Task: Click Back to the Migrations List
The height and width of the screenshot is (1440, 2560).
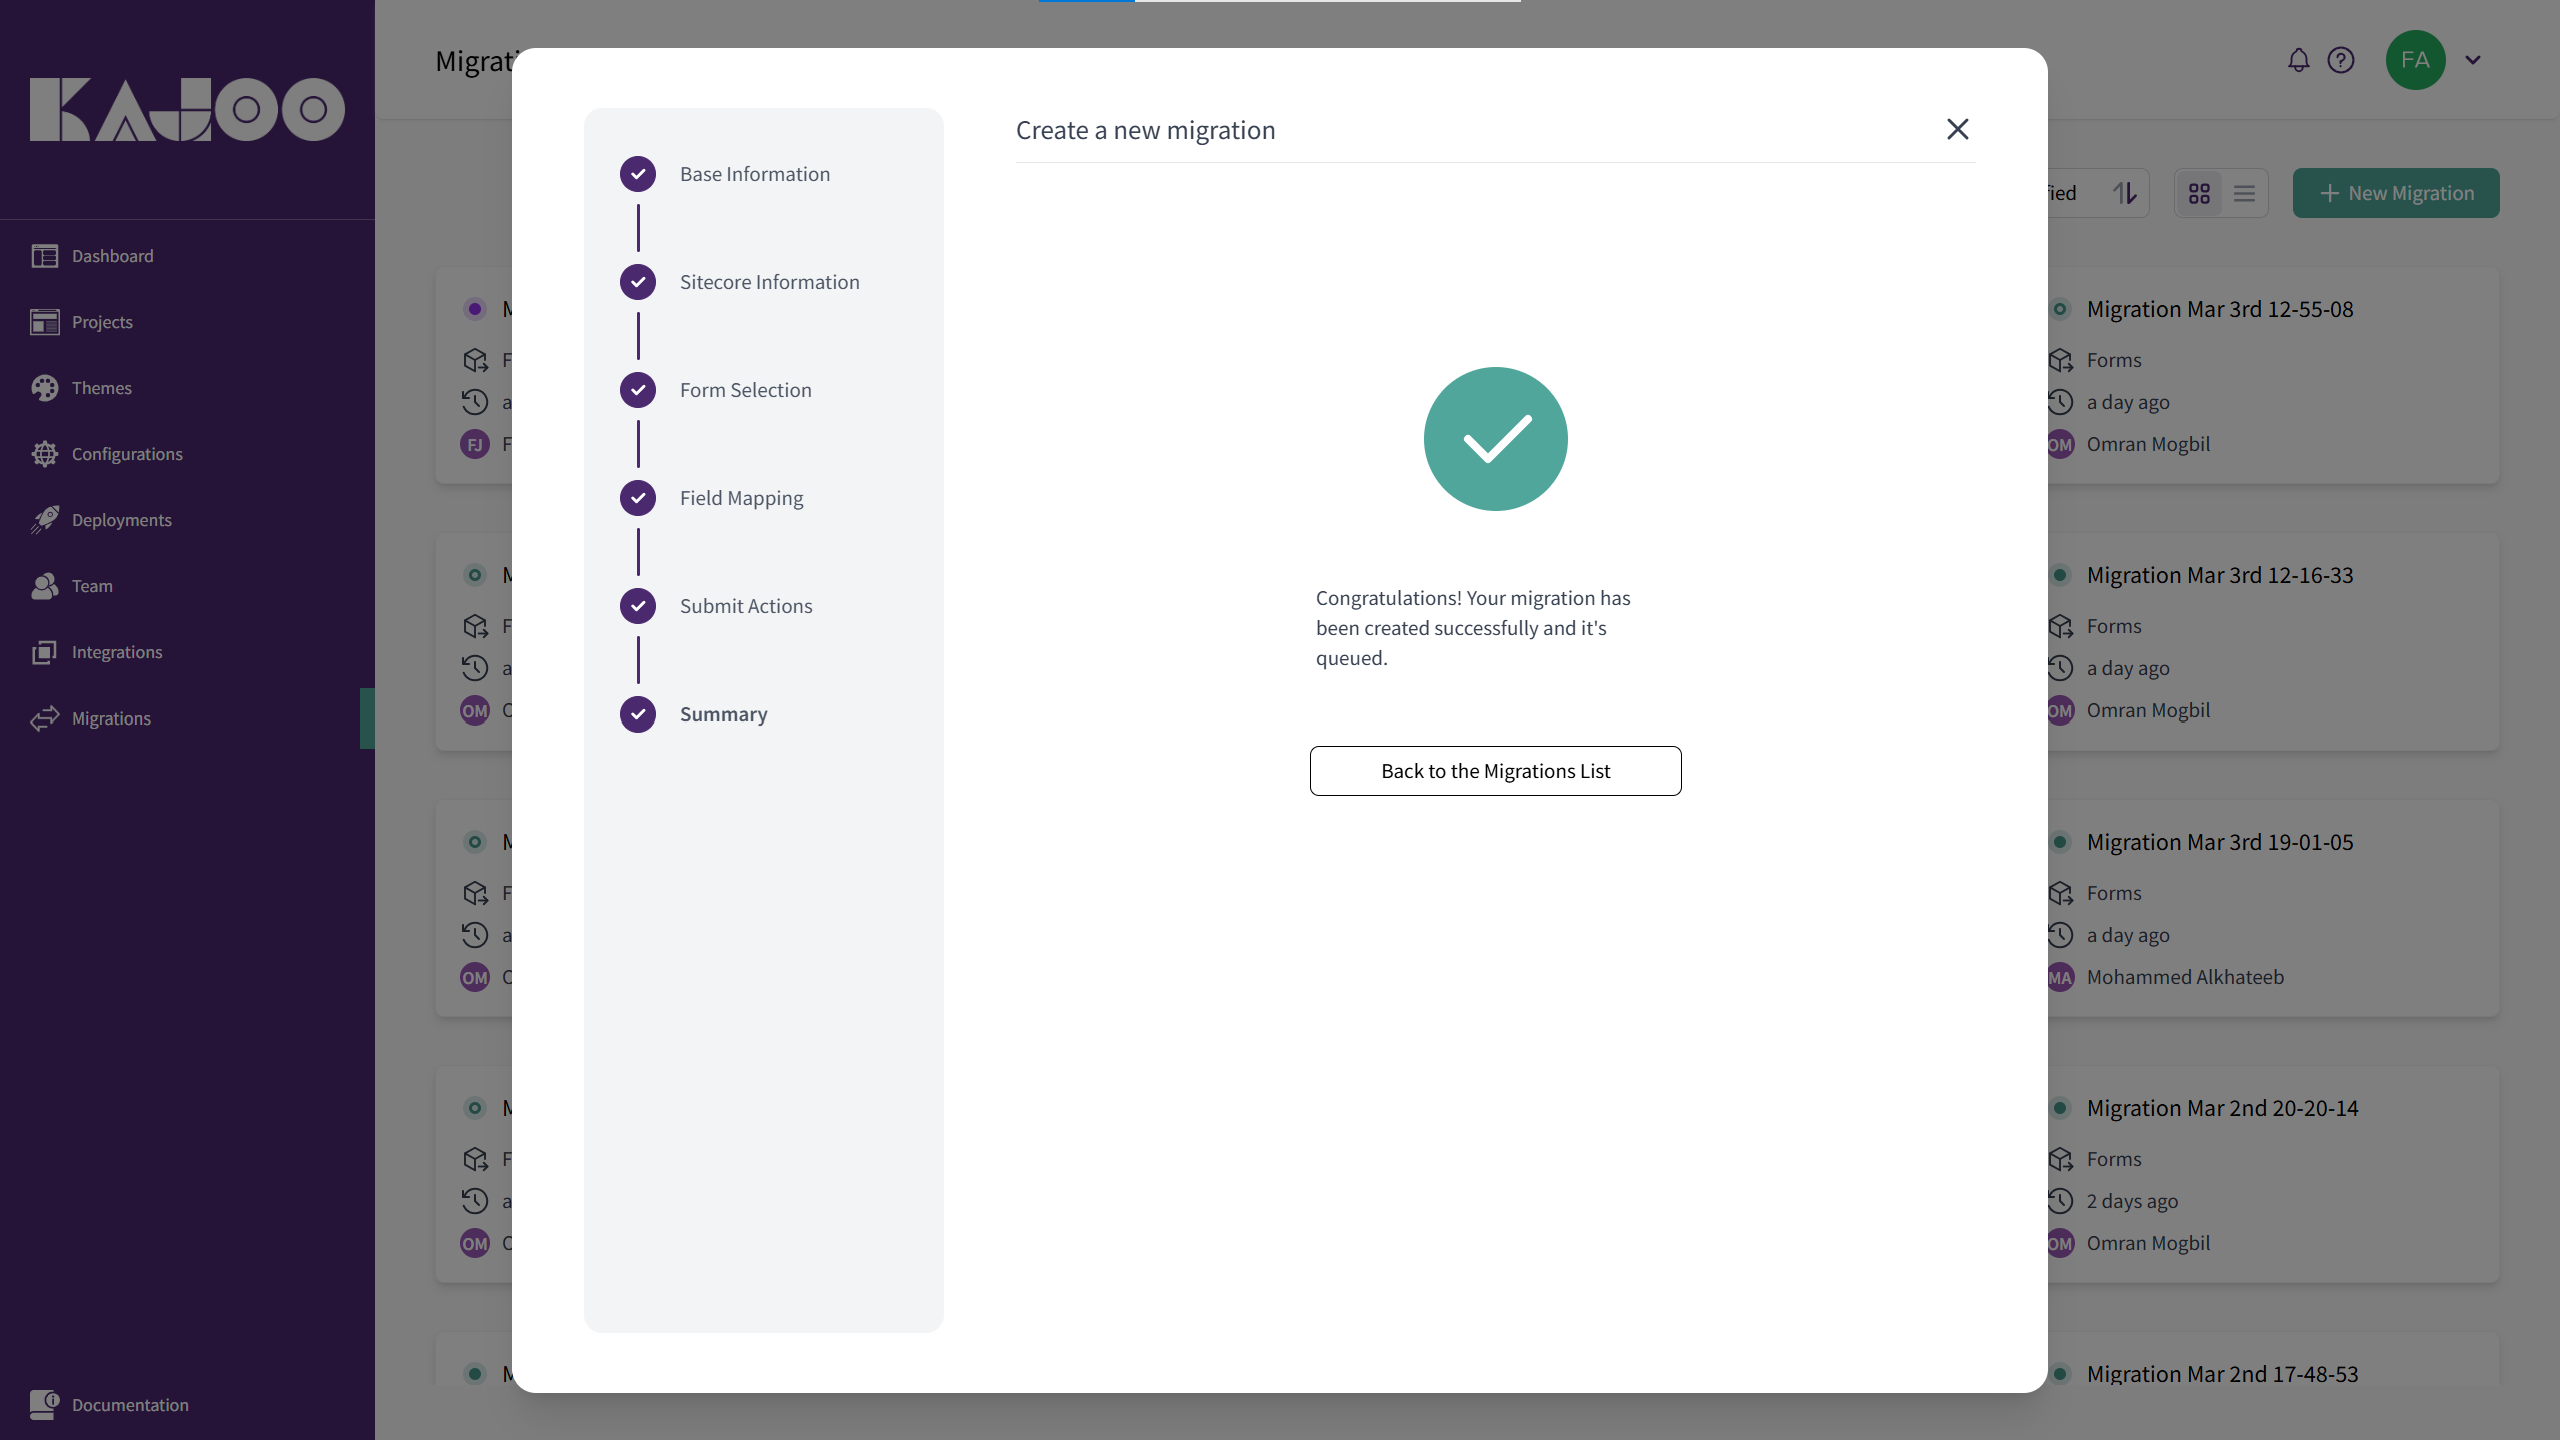Action: tap(1495, 771)
